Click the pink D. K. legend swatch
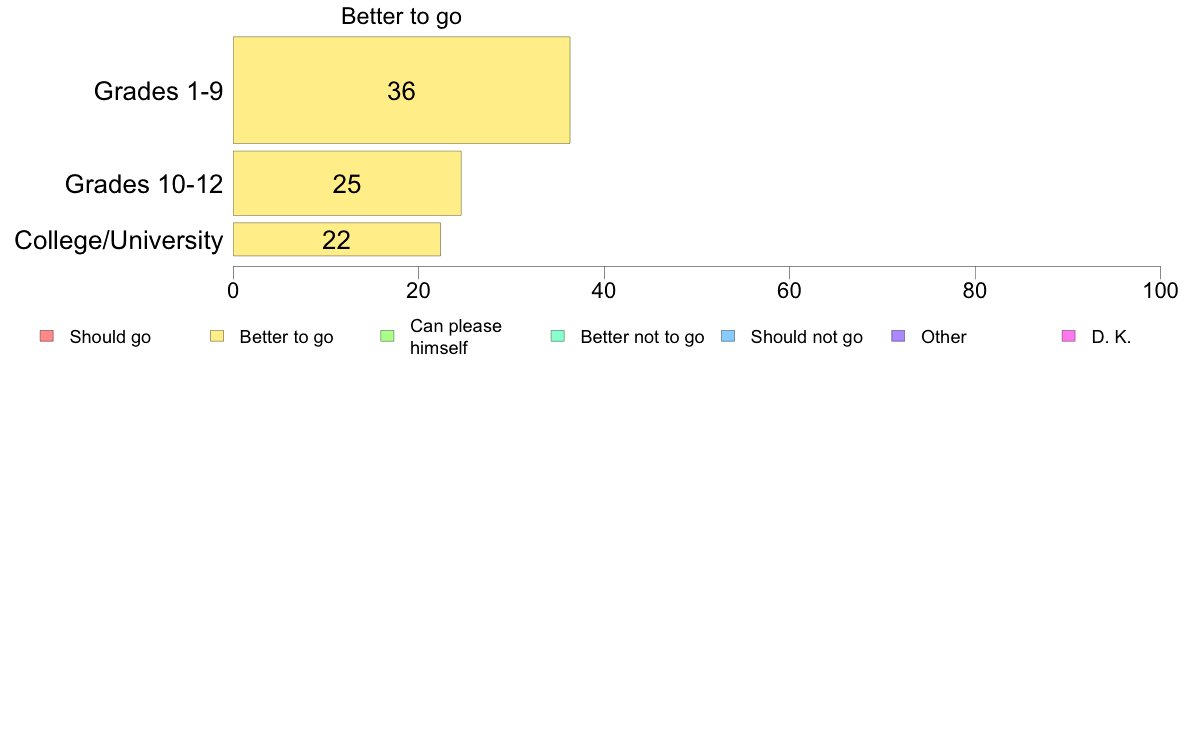1188x736 pixels. pos(1069,337)
